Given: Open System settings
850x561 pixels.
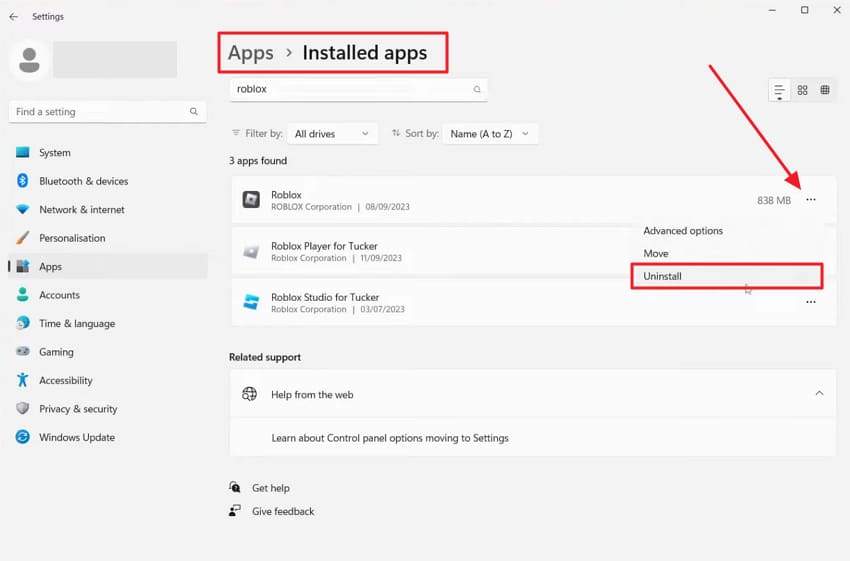Looking at the screenshot, I should tap(107, 153).
